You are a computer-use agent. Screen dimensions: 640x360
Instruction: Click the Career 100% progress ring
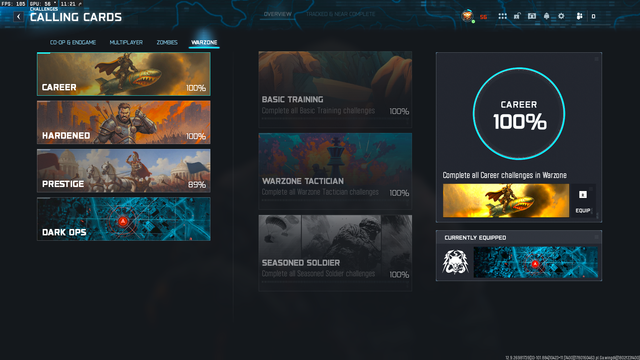(x=519, y=113)
